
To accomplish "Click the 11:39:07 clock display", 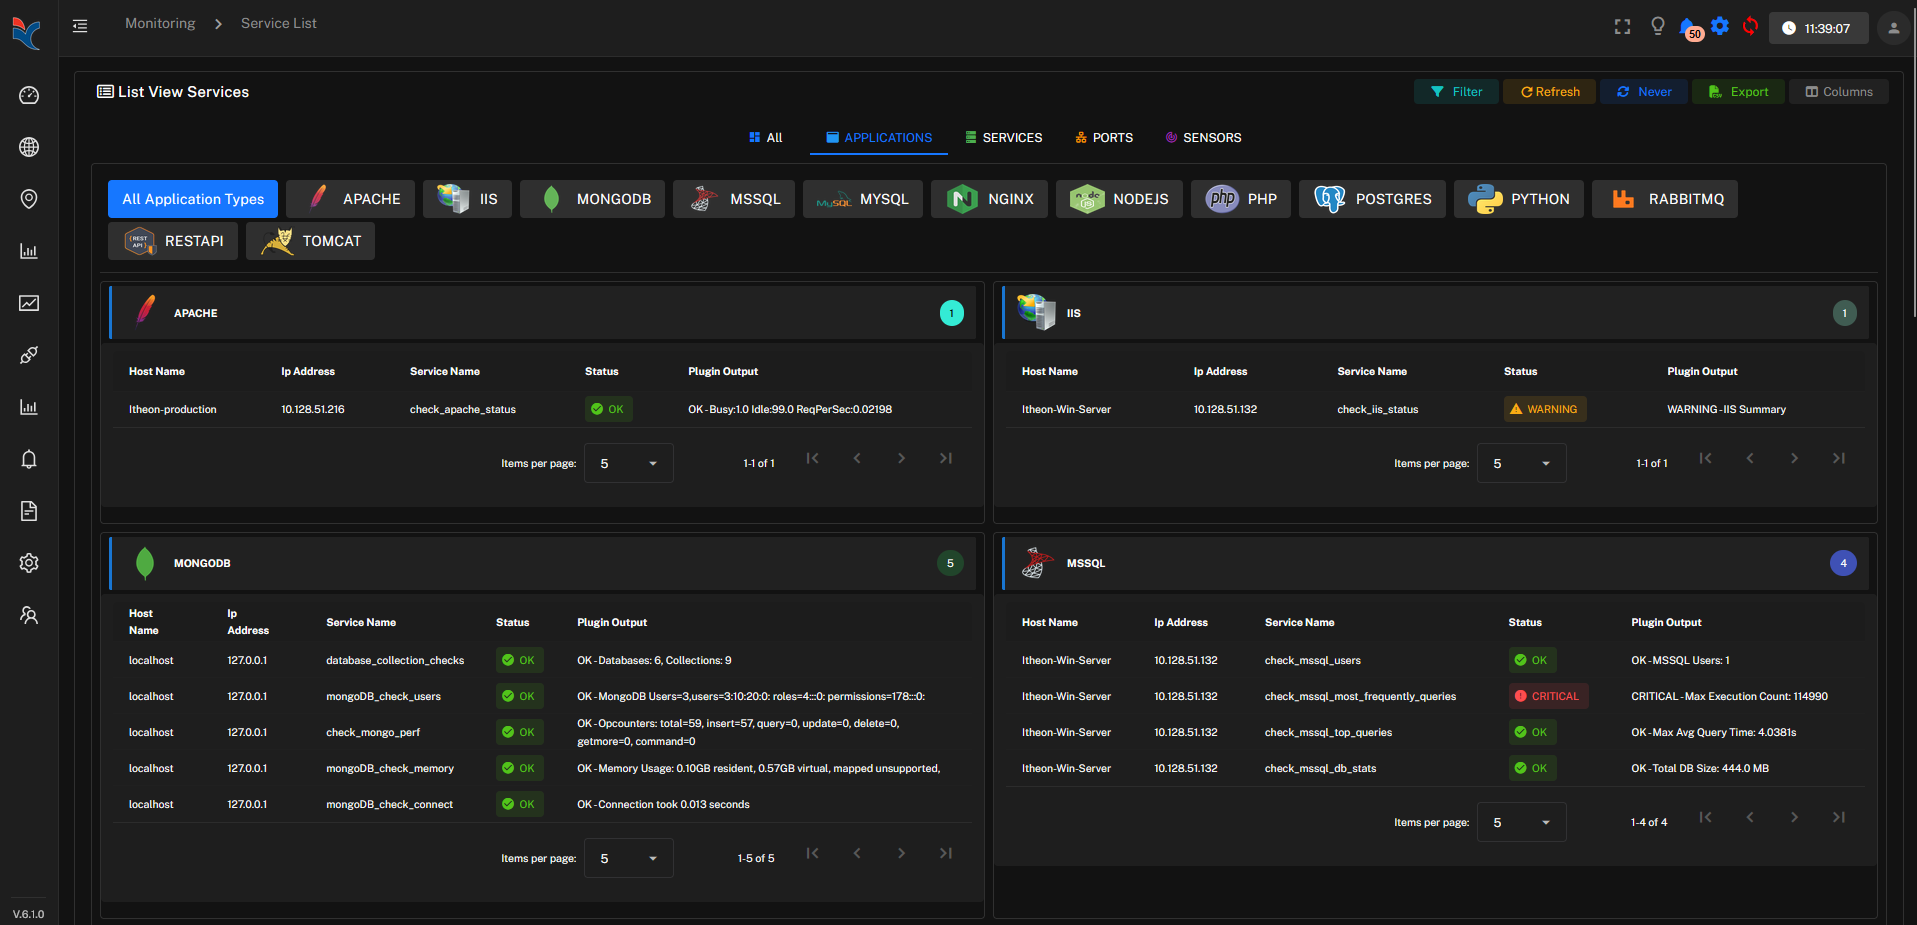I will (x=1819, y=28).
